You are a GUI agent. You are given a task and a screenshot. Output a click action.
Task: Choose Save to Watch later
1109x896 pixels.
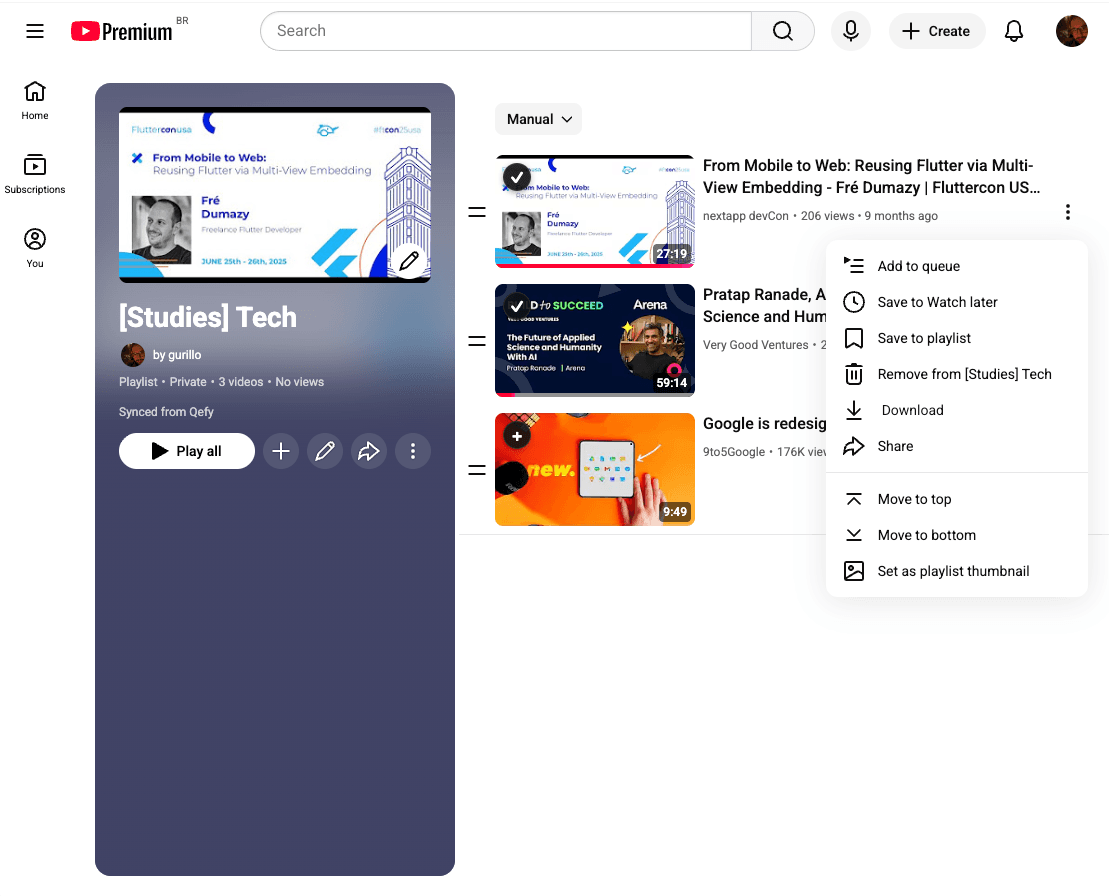pos(956,302)
